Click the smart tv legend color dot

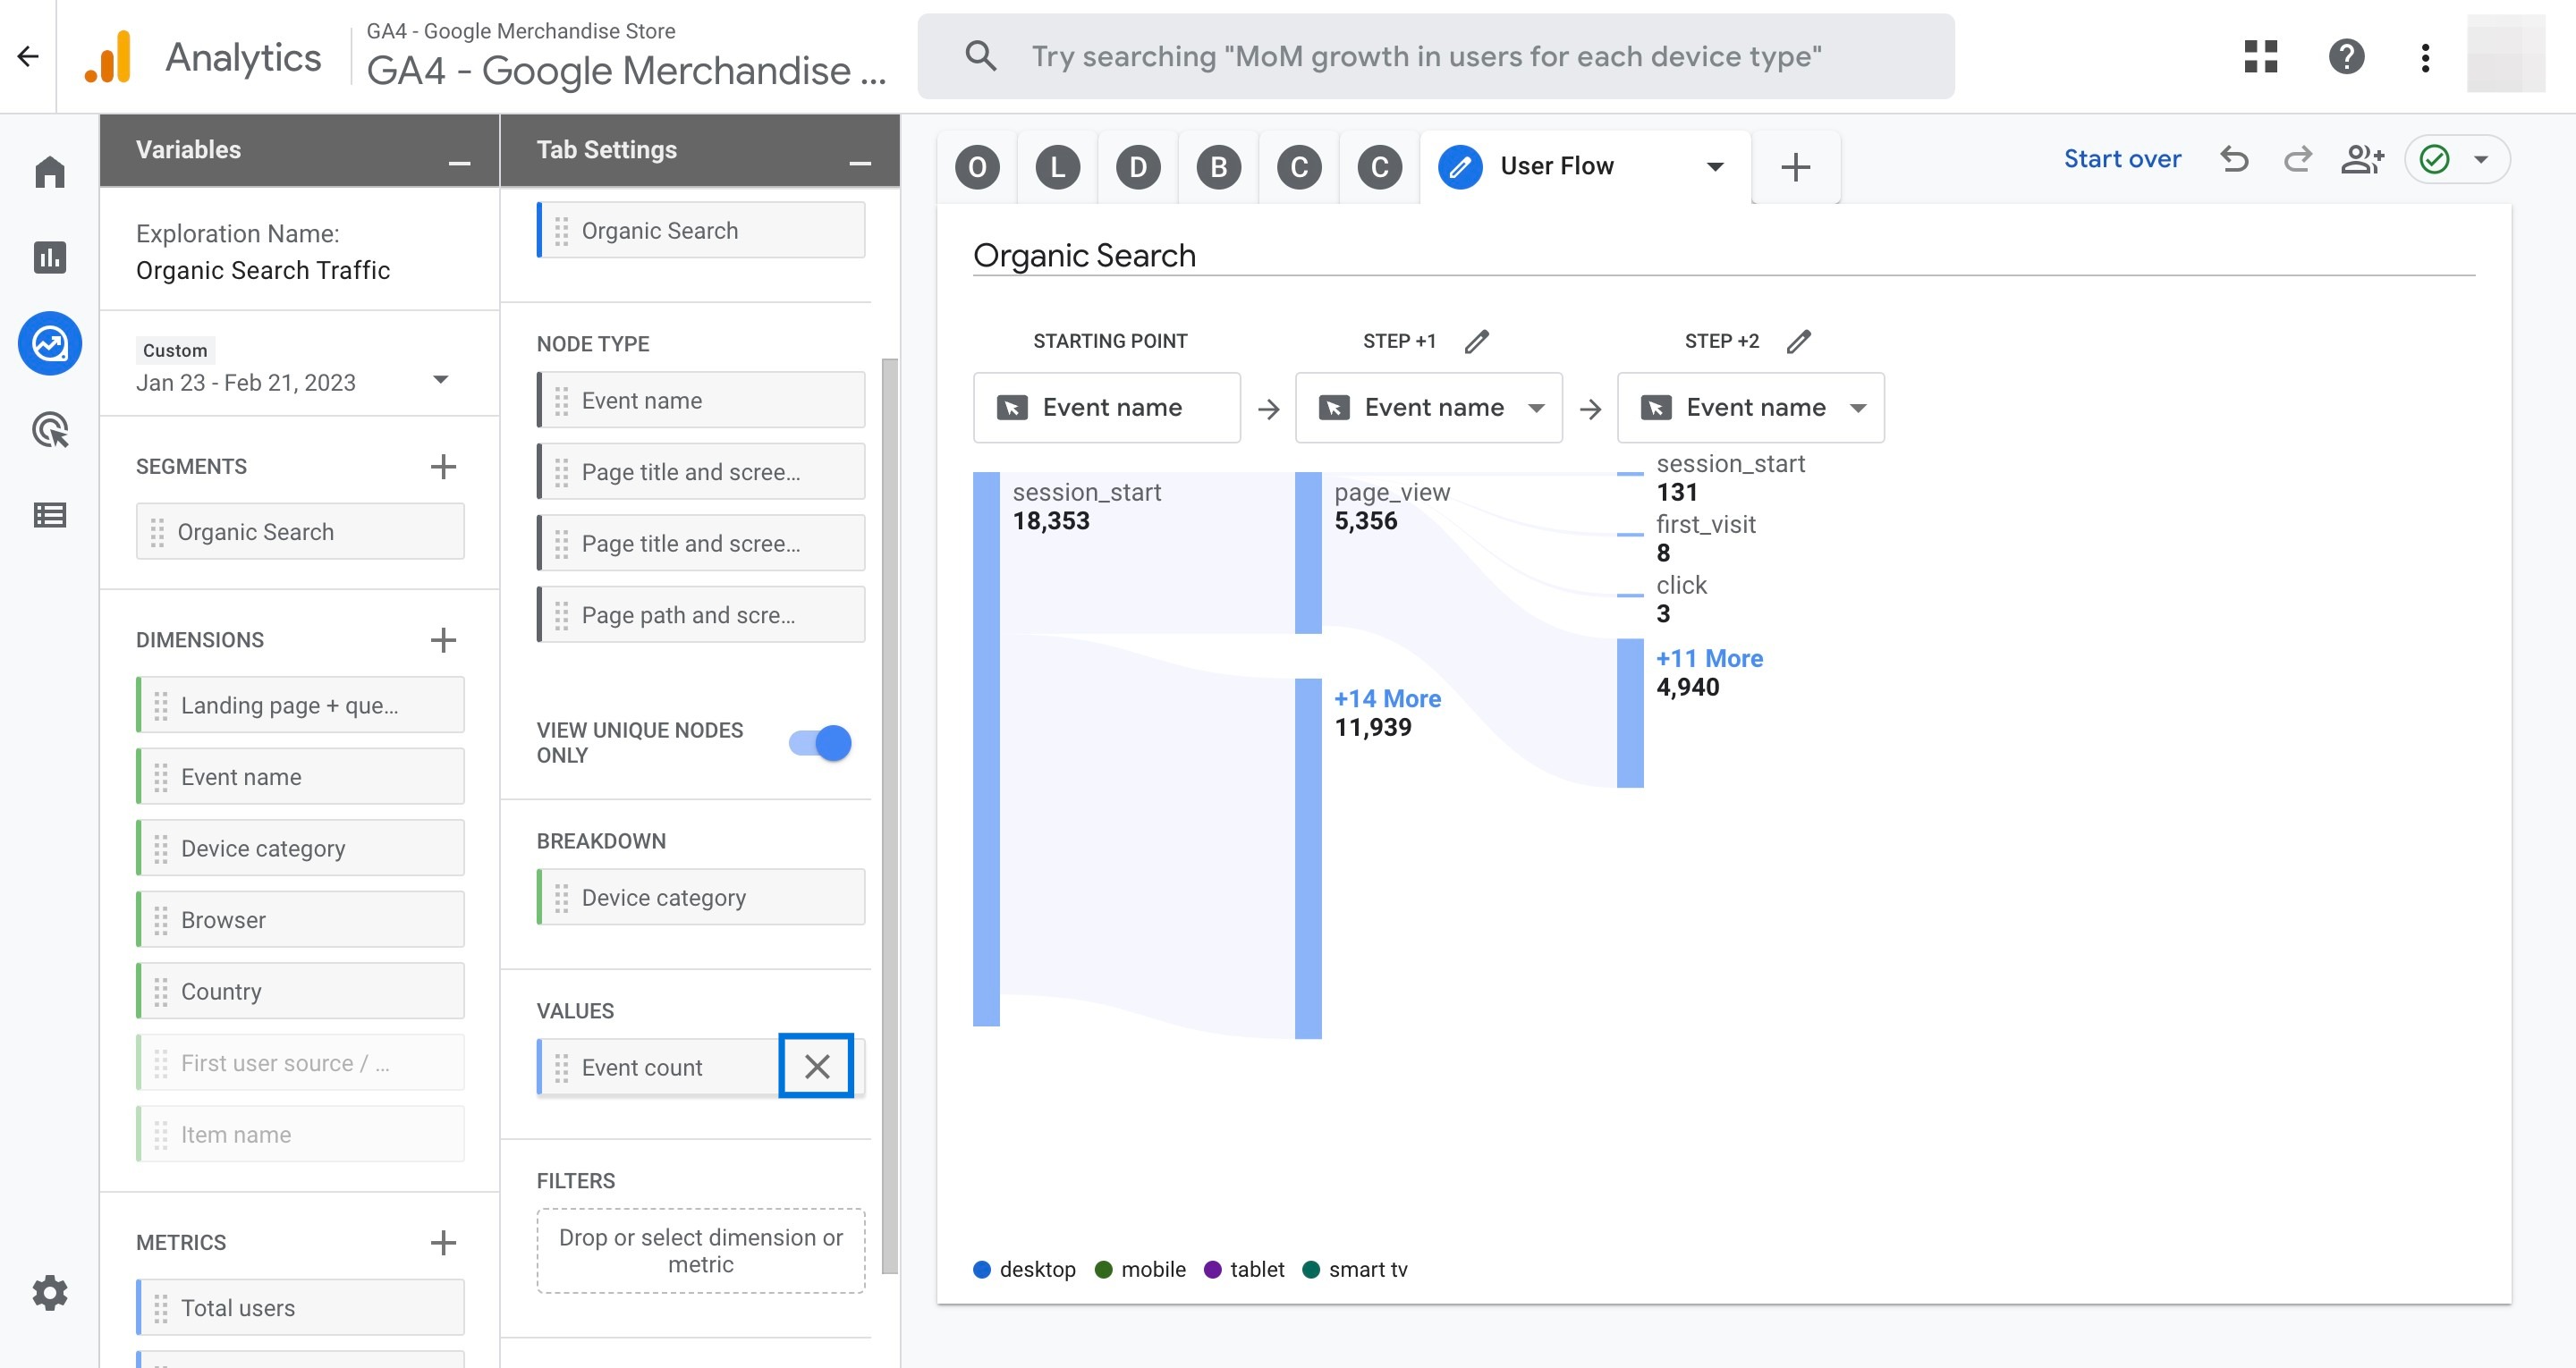click(1311, 1269)
